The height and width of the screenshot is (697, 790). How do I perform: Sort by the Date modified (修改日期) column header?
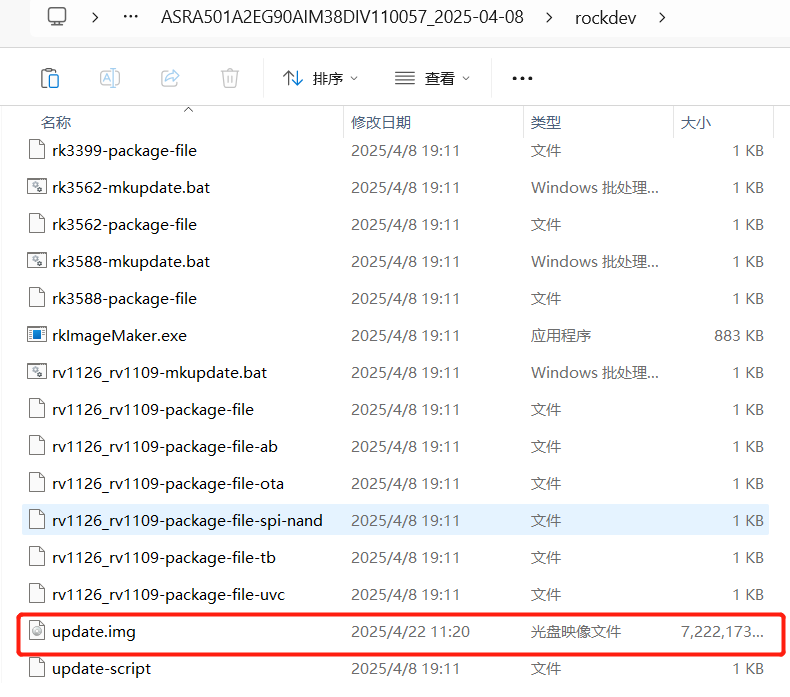click(380, 122)
